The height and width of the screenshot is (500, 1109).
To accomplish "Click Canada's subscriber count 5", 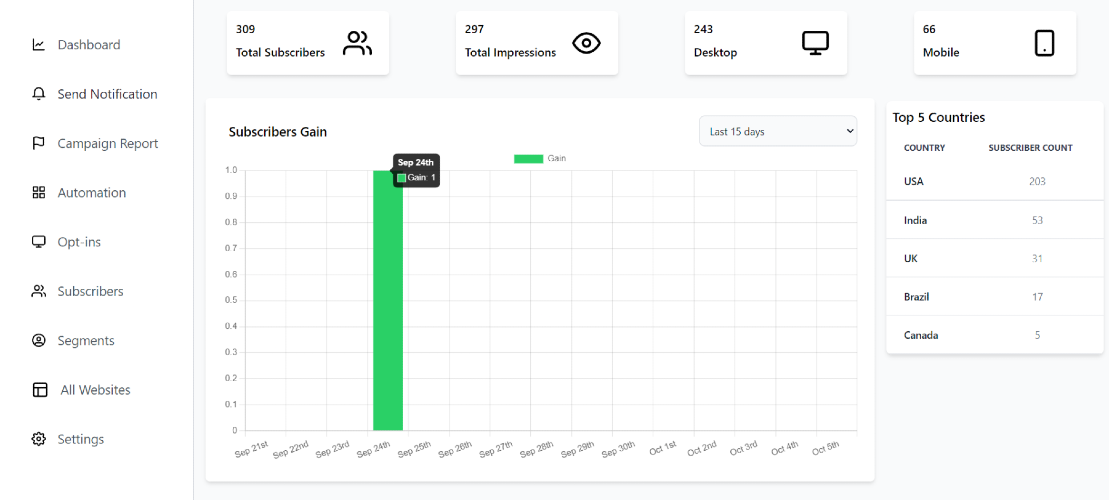I will pos(1038,335).
